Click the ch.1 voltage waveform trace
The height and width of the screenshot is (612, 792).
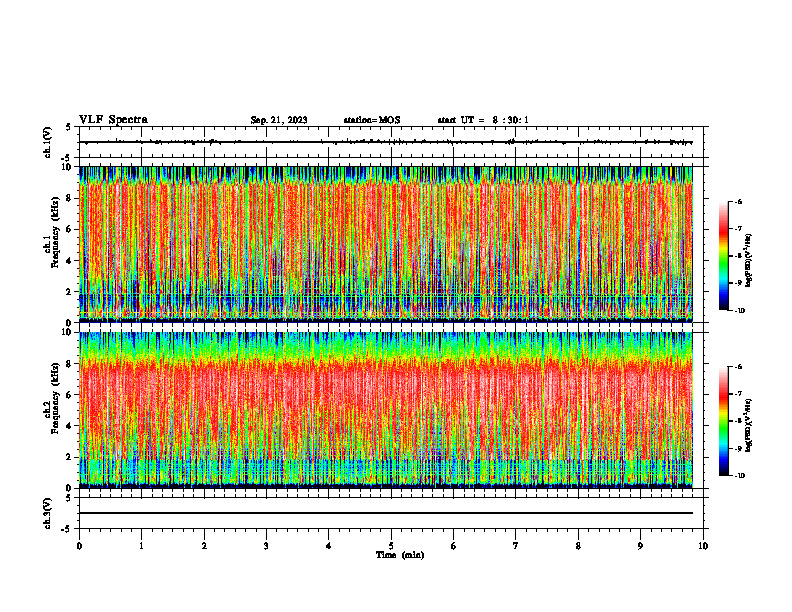click(x=386, y=142)
